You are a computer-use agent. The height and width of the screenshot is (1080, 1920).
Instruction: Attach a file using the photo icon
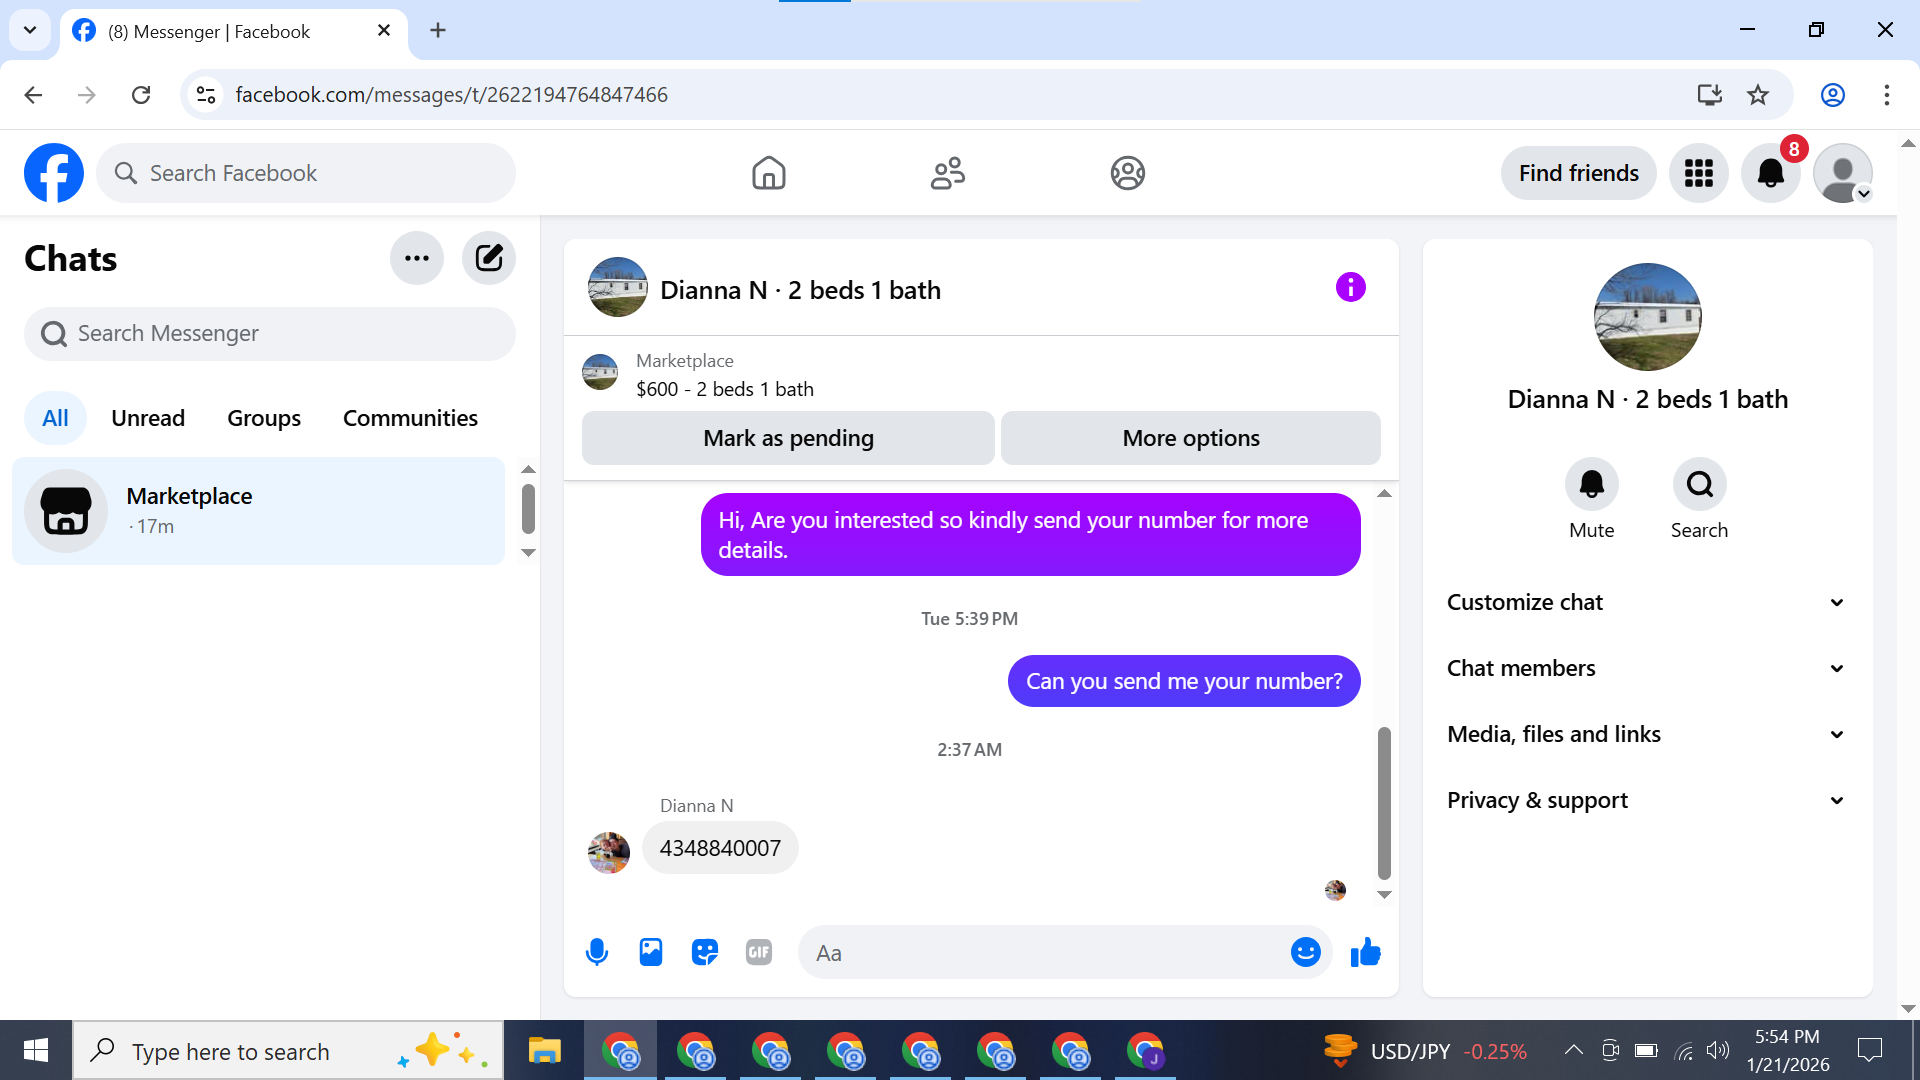[651, 952]
